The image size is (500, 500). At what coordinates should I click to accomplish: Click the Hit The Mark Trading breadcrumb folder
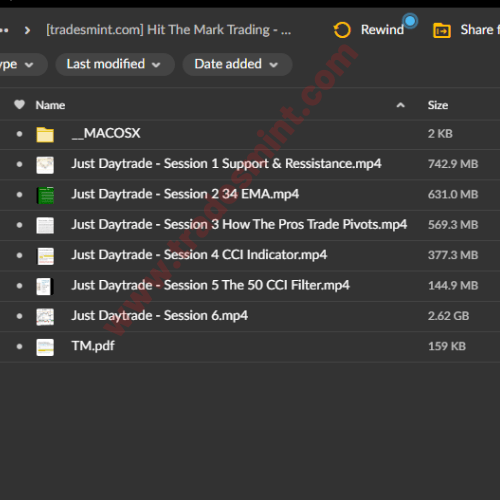(x=168, y=30)
